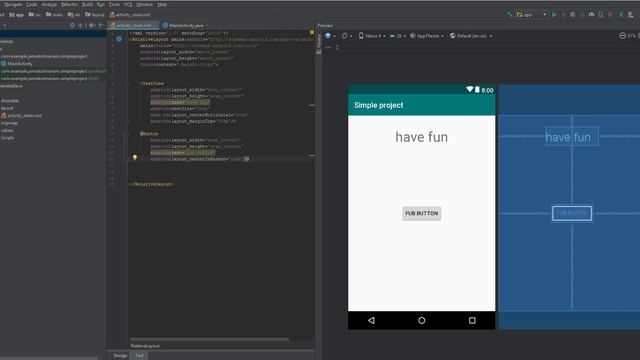Select values folder in project tree
This screenshot has height=360, width=640.
[7, 130]
